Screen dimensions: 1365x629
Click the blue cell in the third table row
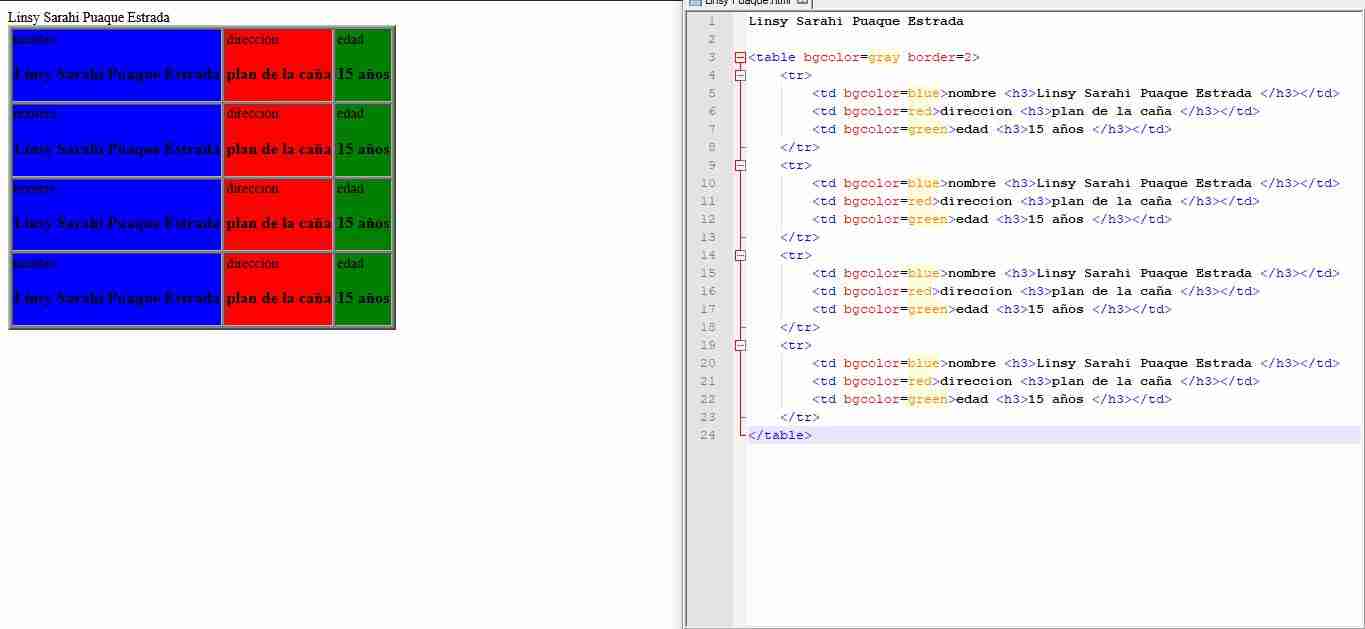tap(116, 214)
